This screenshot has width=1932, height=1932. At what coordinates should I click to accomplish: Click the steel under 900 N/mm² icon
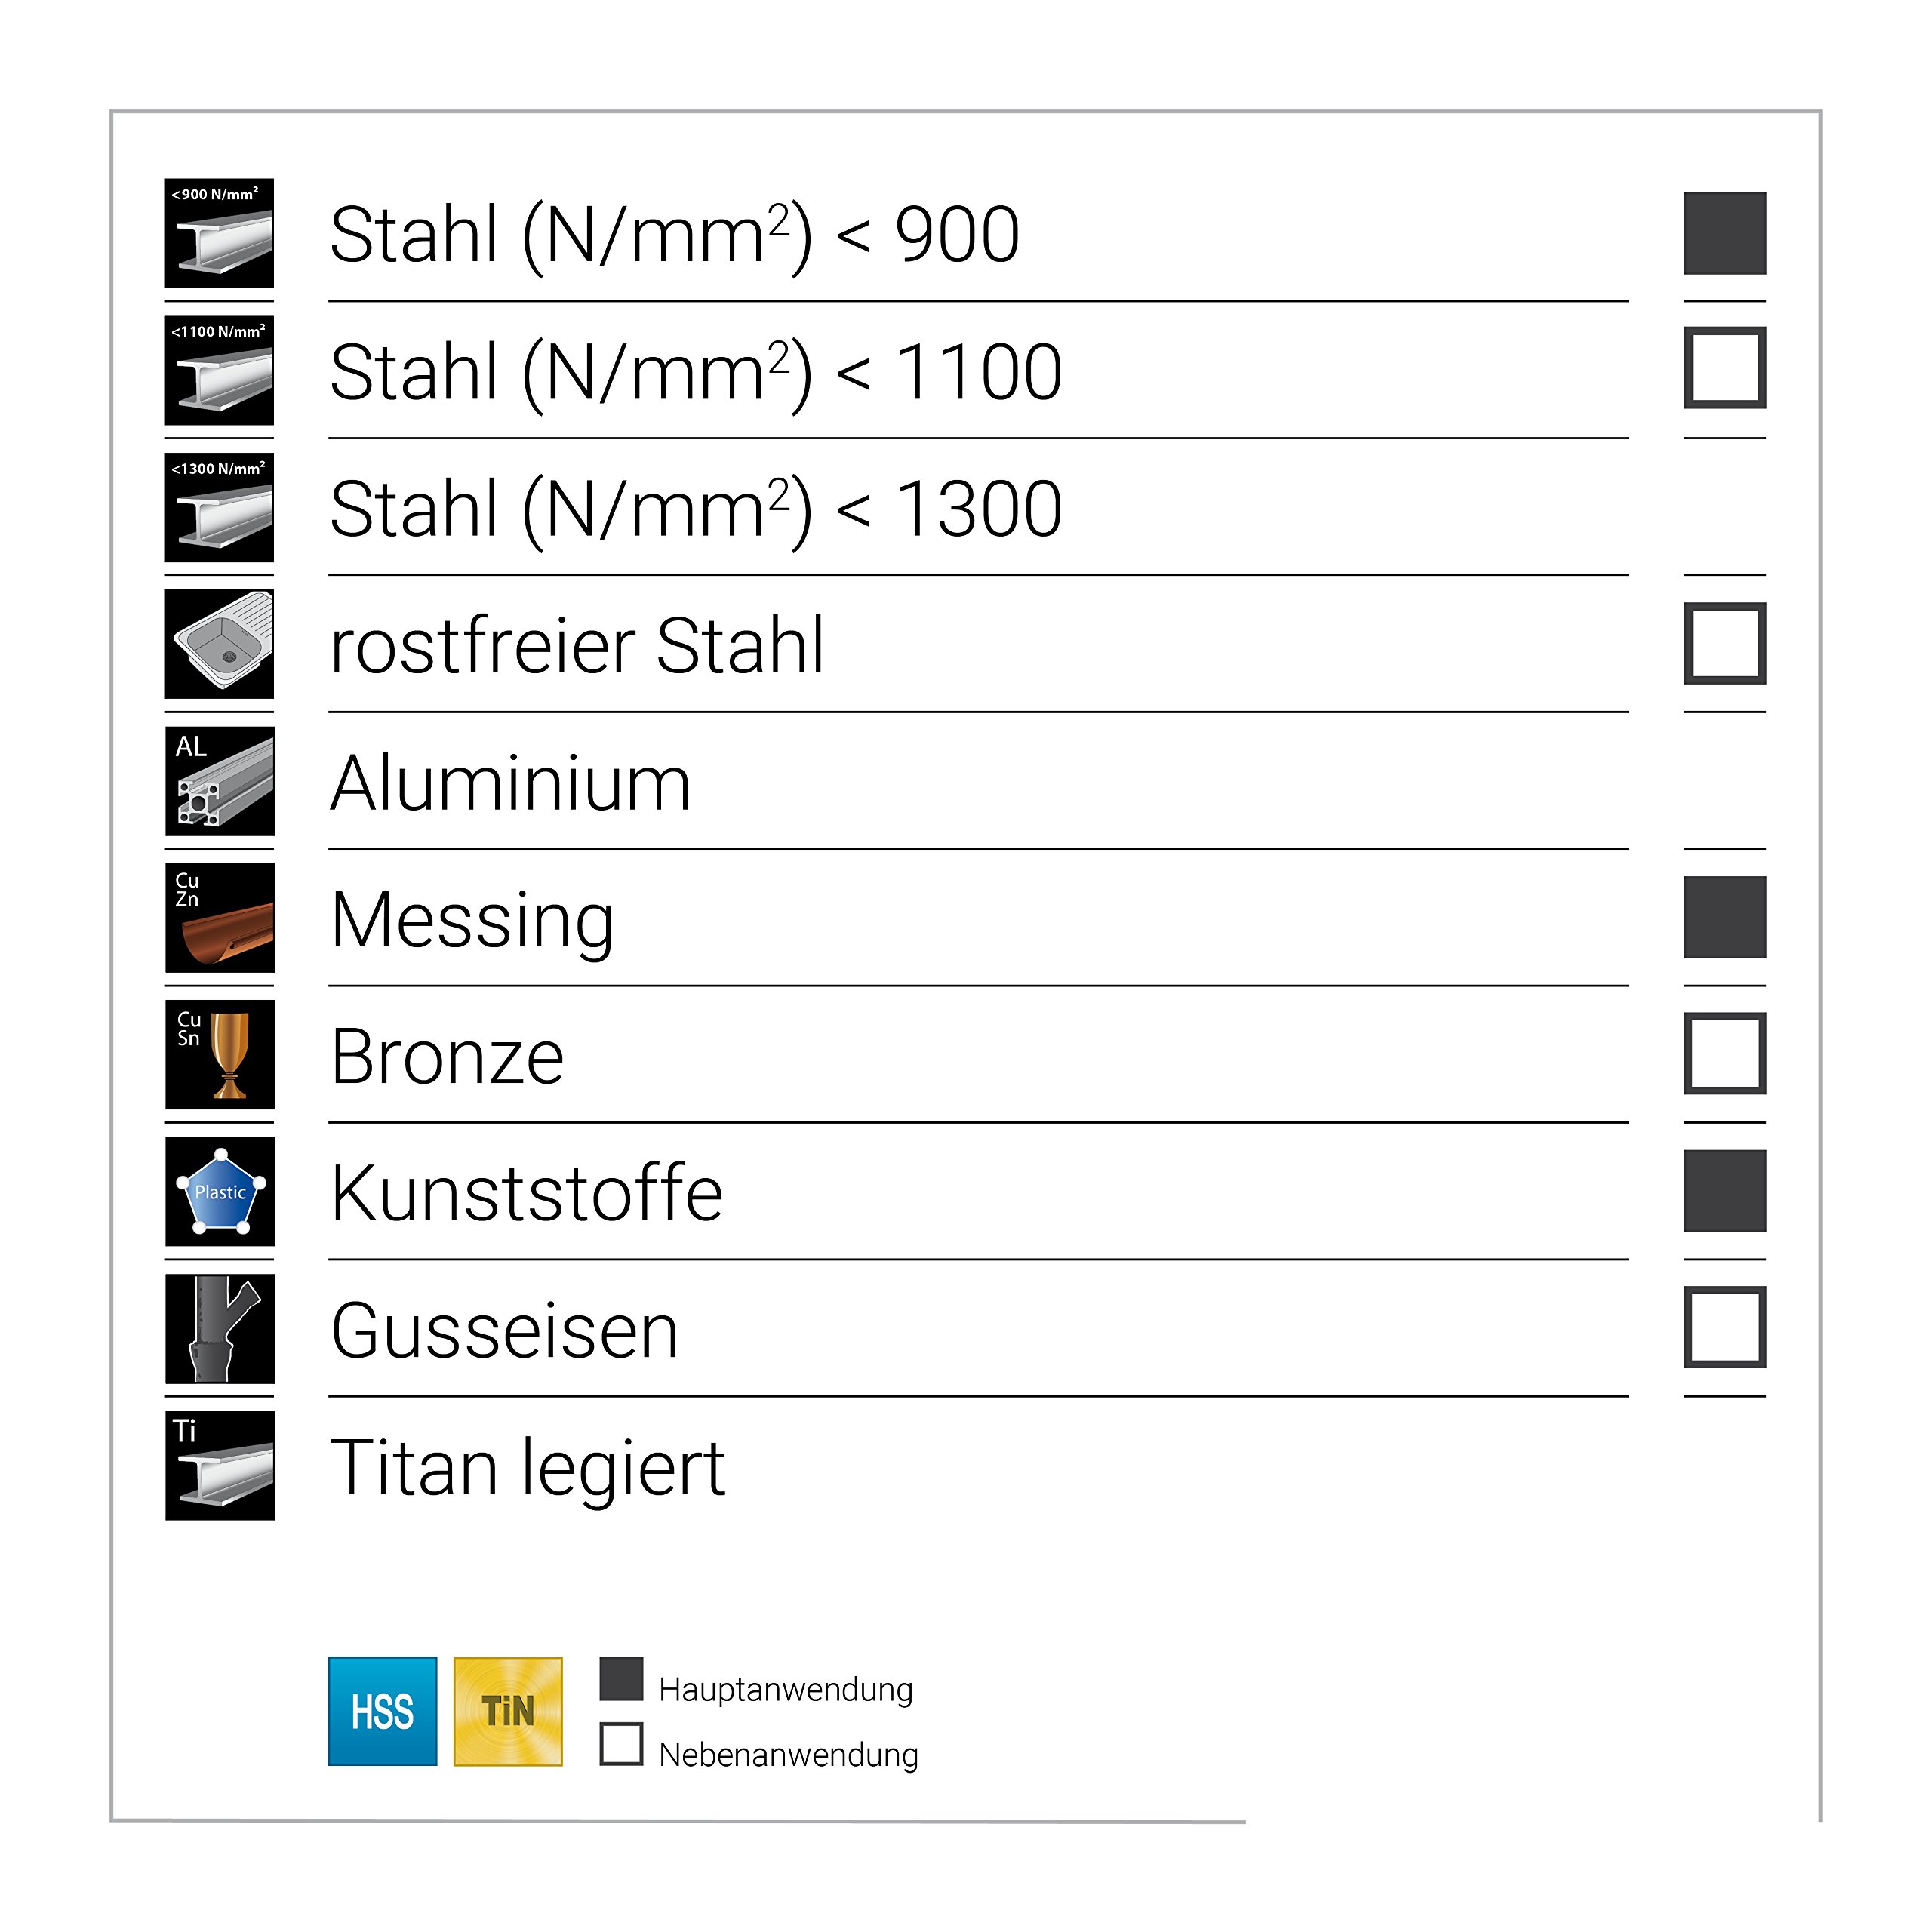(x=219, y=233)
